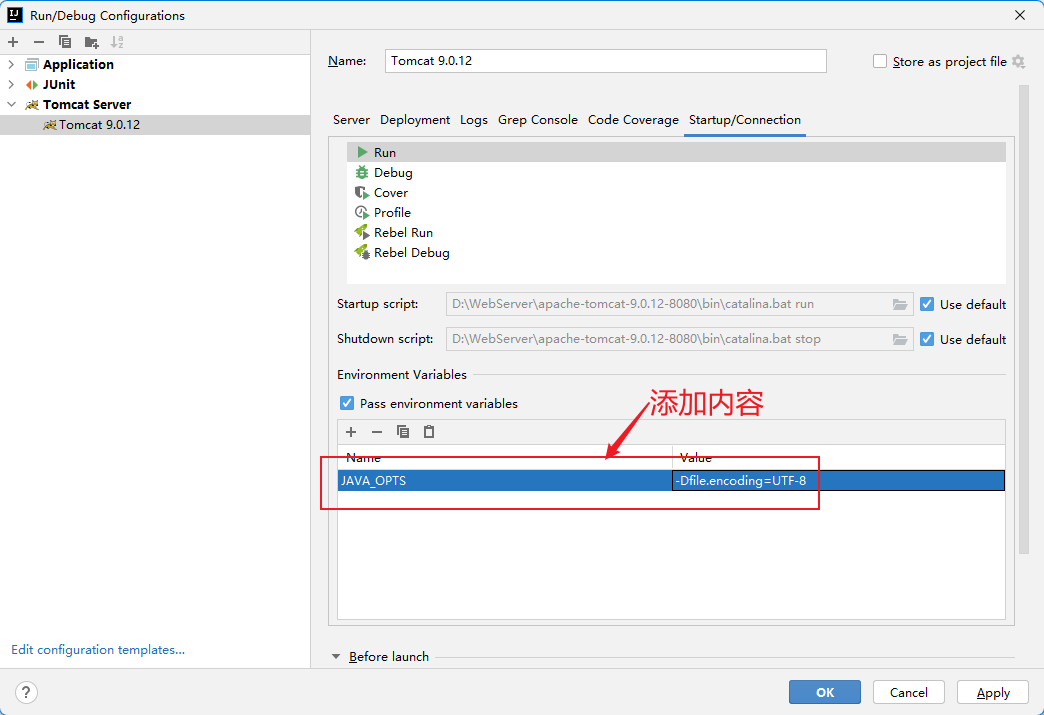
Task: Browse for Shutdown script folder
Action: 900,339
